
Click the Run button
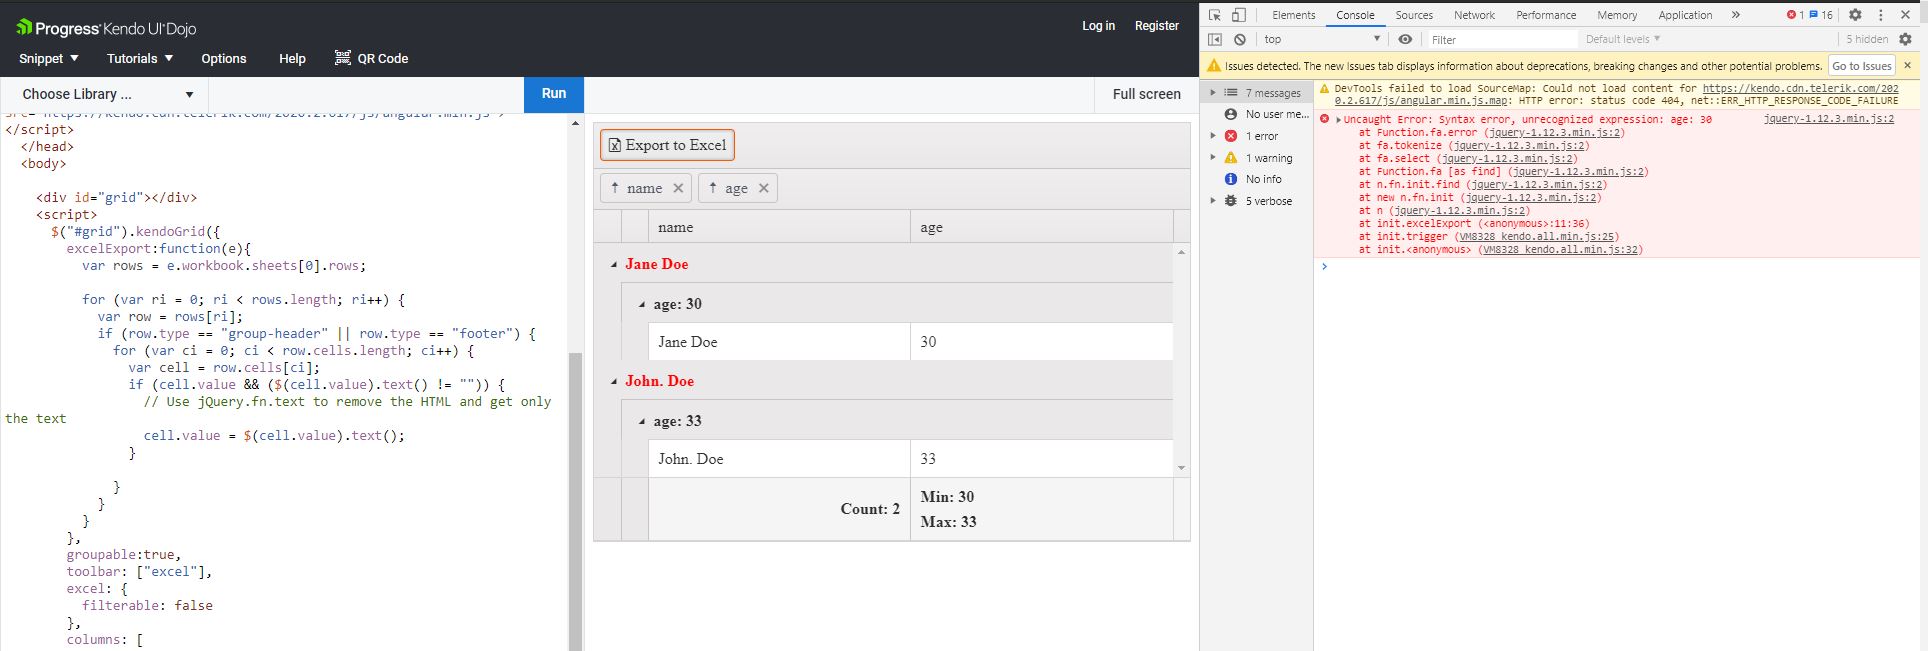(554, 94)
